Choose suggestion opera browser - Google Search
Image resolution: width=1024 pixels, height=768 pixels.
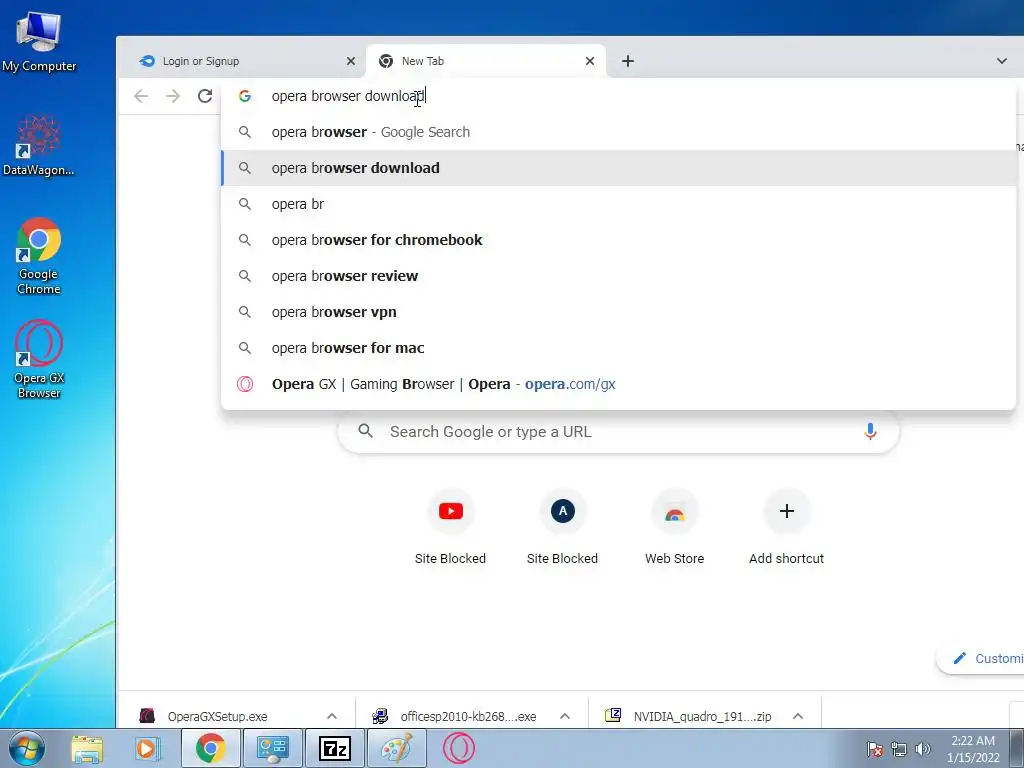pos(618,132)
